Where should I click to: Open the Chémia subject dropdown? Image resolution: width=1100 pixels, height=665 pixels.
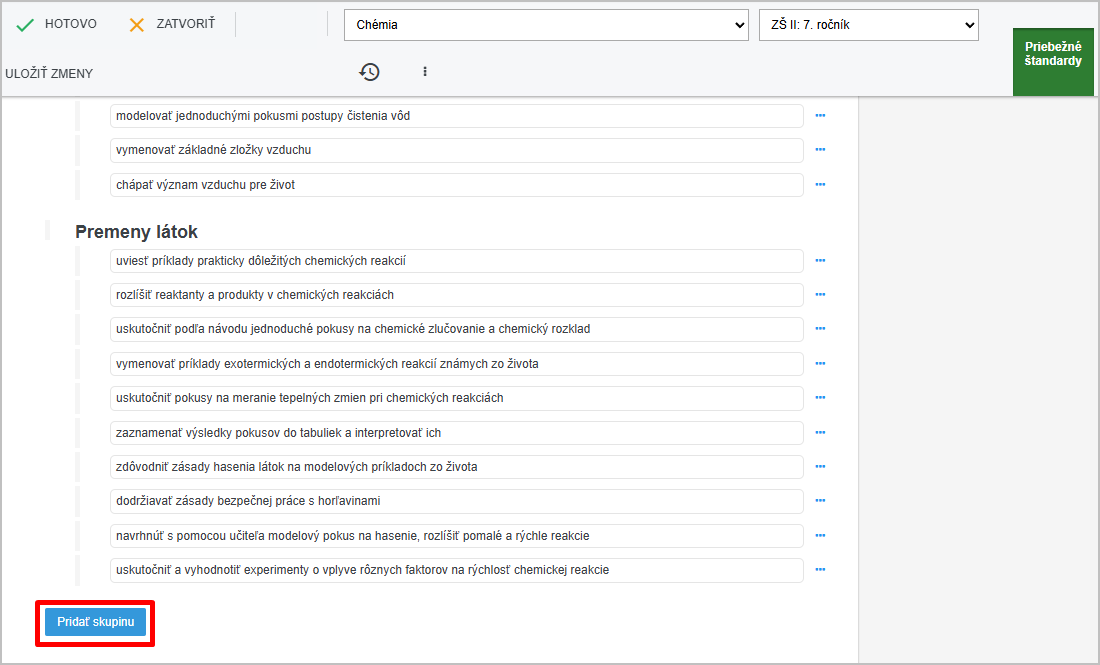[545, 25]
